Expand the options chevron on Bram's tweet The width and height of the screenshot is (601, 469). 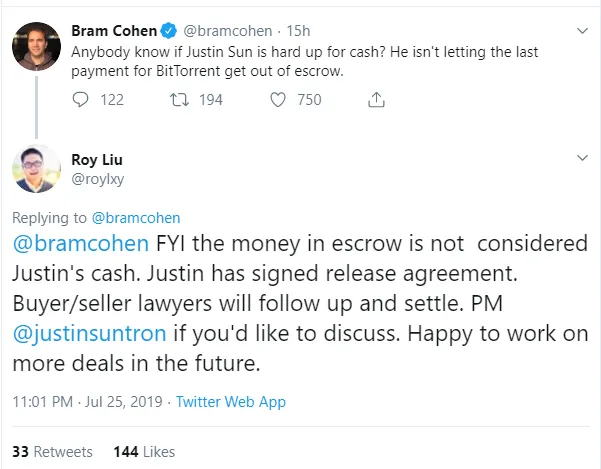tap(582, 30)
